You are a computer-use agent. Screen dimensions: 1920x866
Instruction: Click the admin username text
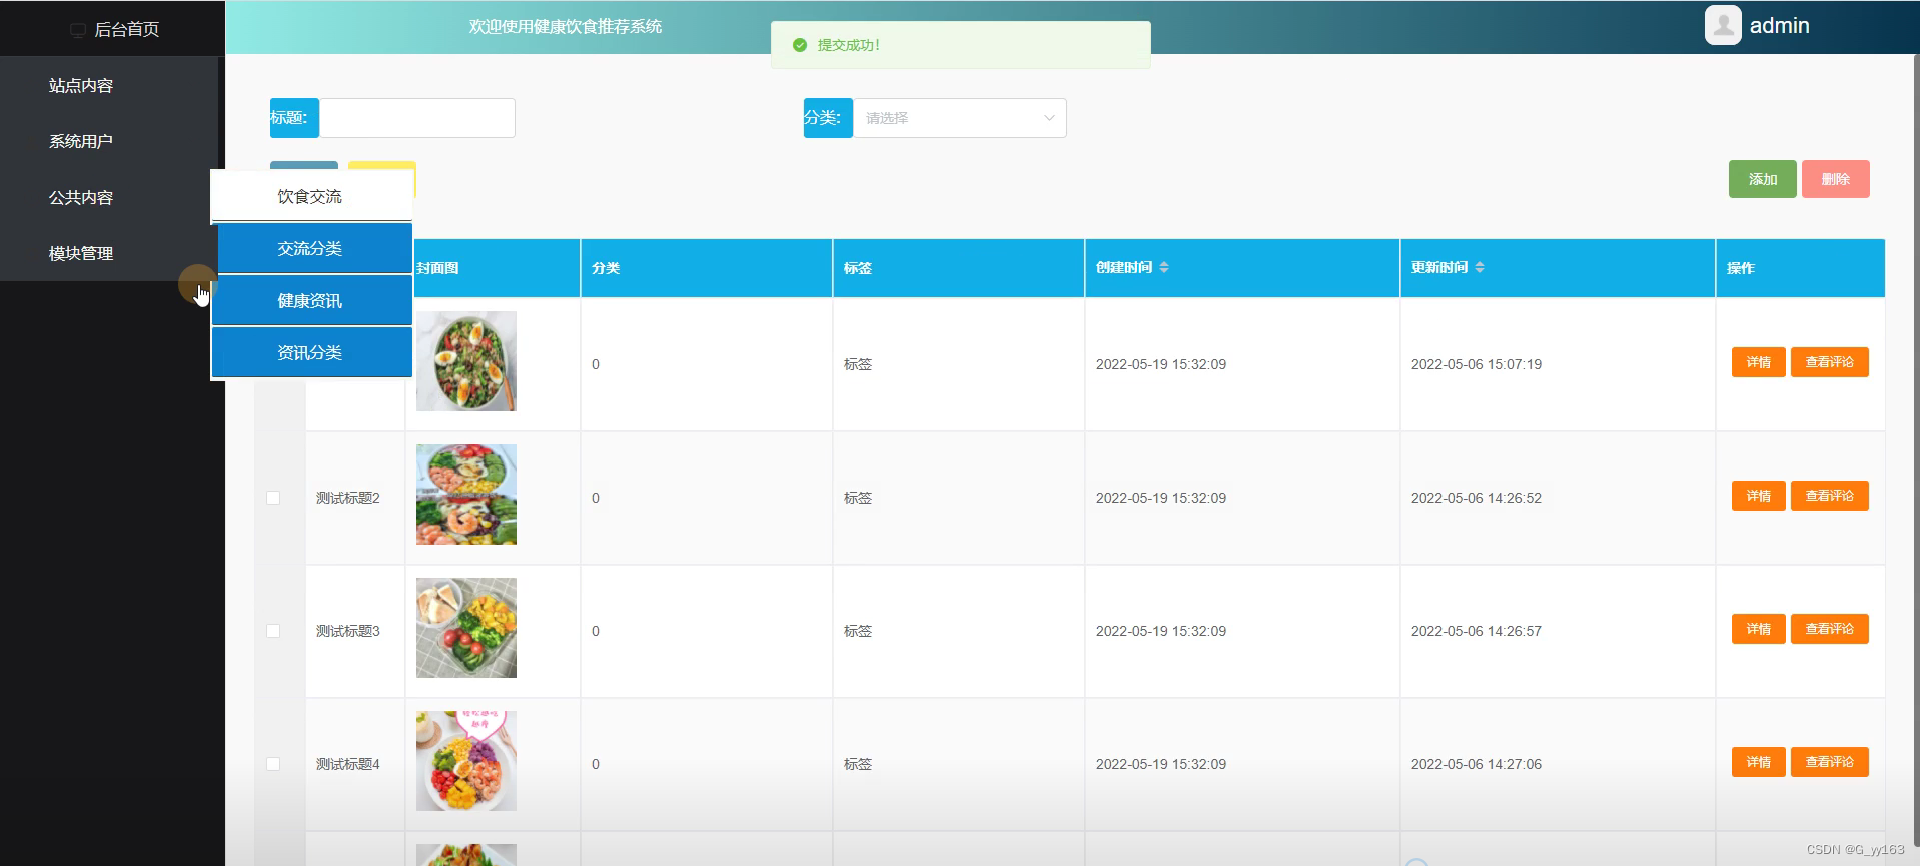(x=1780, y=26)
